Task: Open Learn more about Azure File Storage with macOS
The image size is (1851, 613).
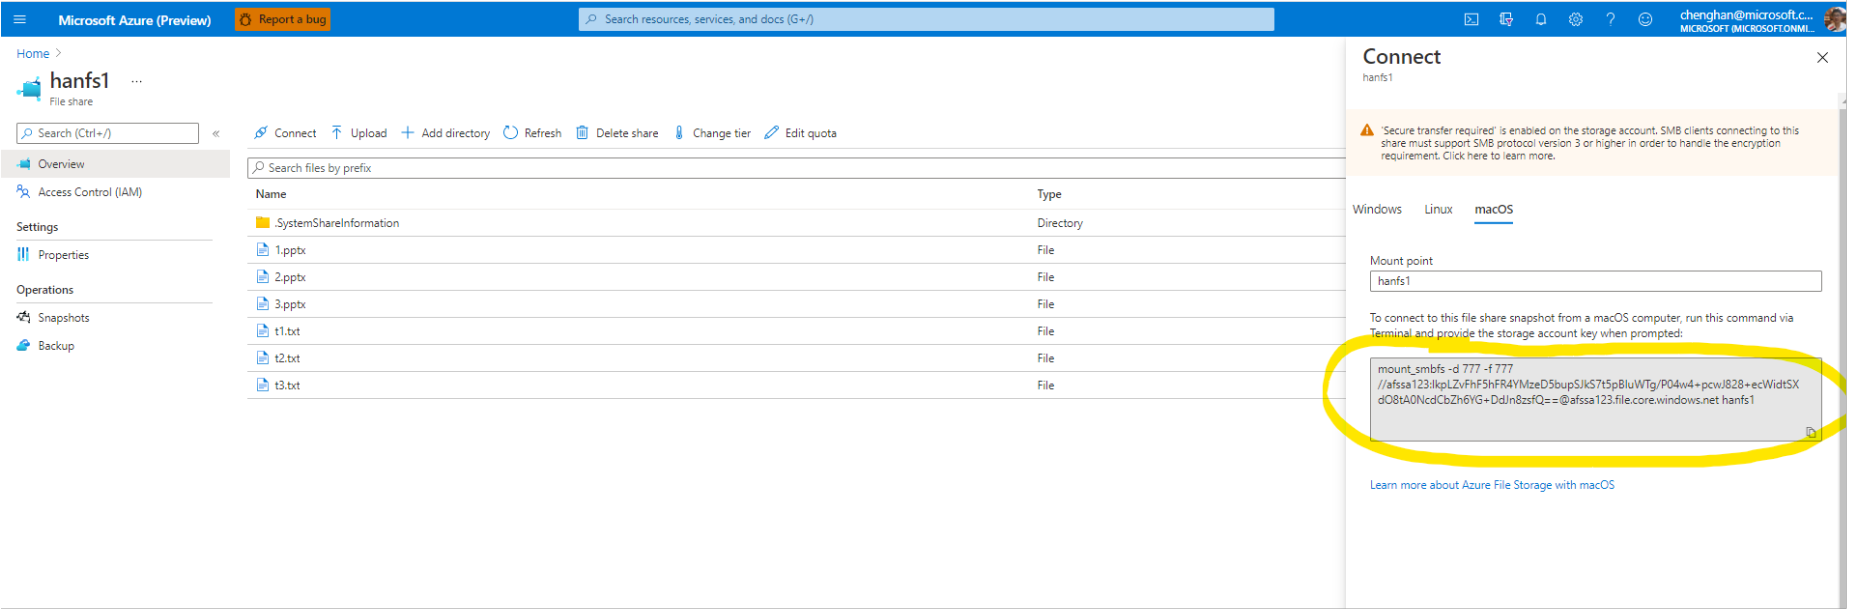Action: point(1492,485)
